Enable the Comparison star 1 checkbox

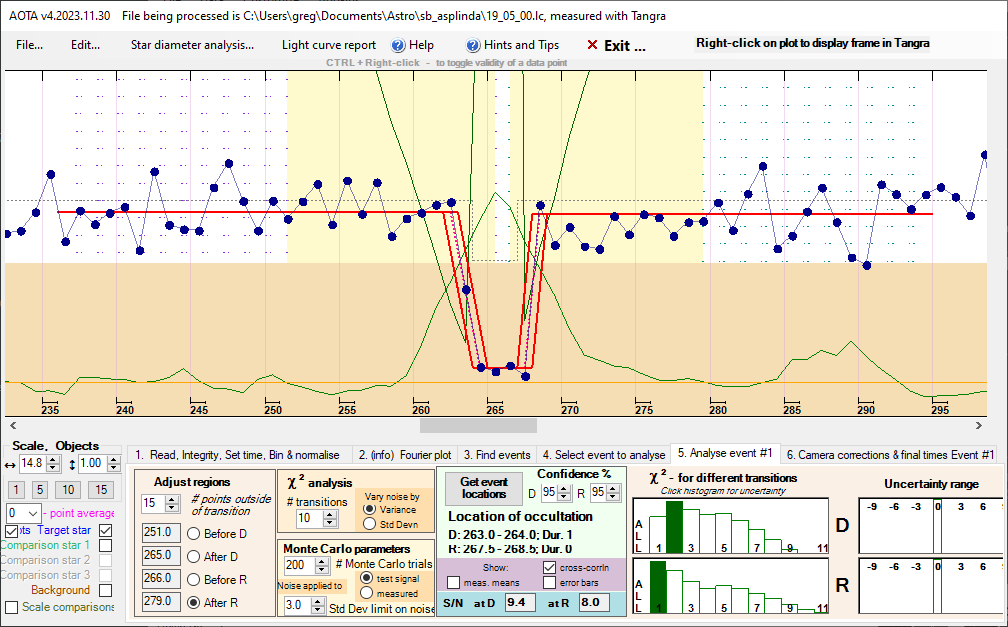click(105, 545)
